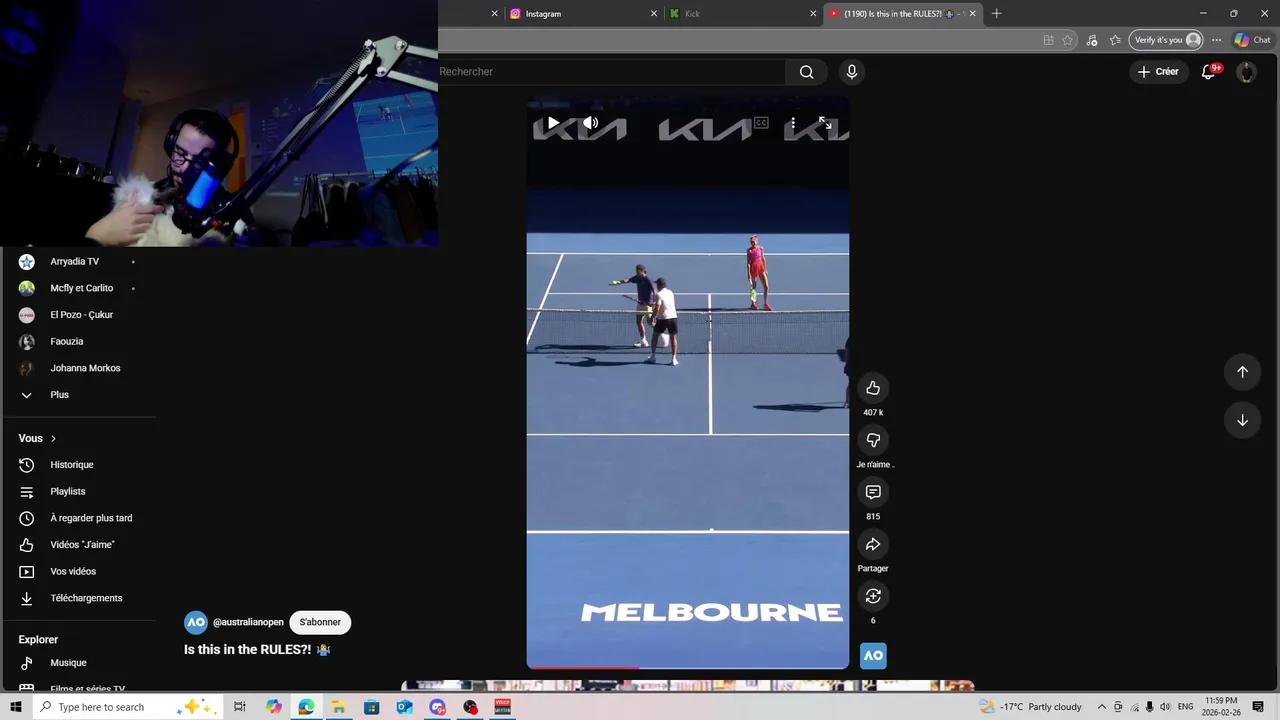Open the volume control in tray
This screenshot has width=1280, height=720.
(x=1166, y=707)
